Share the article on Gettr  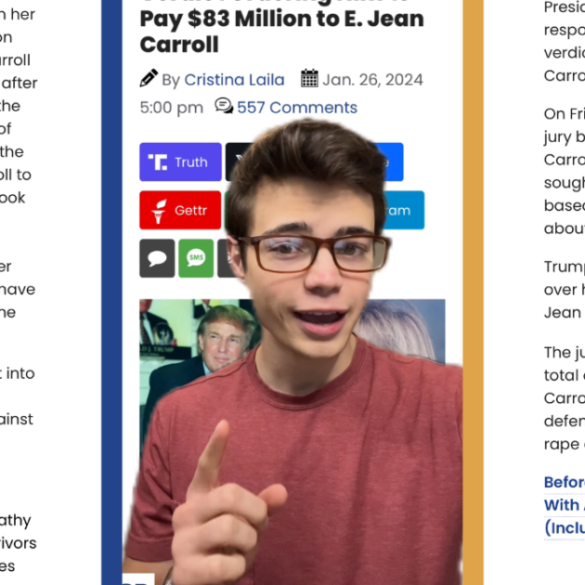click(x=181, y=210)
